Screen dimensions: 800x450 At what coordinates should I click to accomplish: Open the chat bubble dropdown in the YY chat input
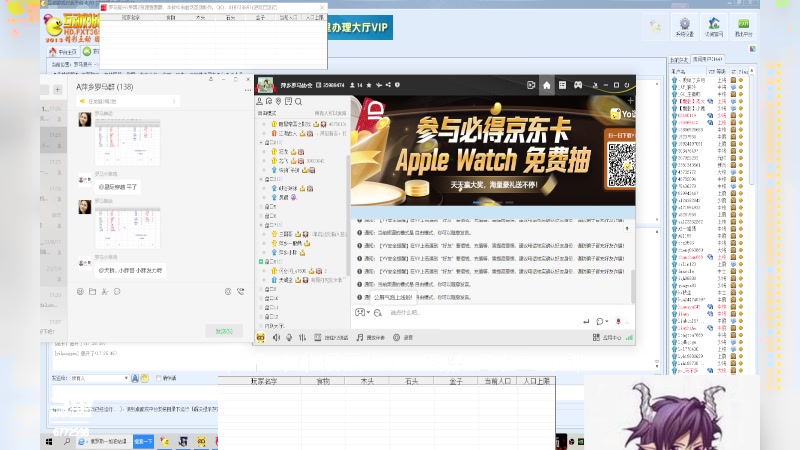pos(602,321)
